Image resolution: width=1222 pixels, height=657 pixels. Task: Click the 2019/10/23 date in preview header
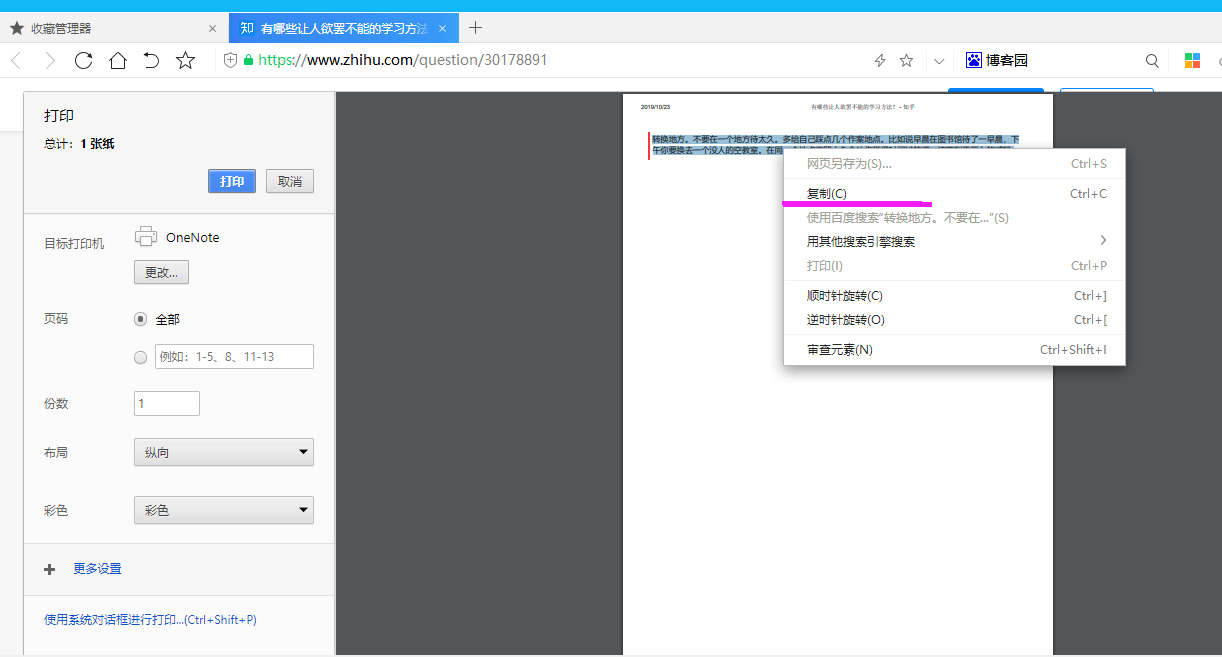656,106
